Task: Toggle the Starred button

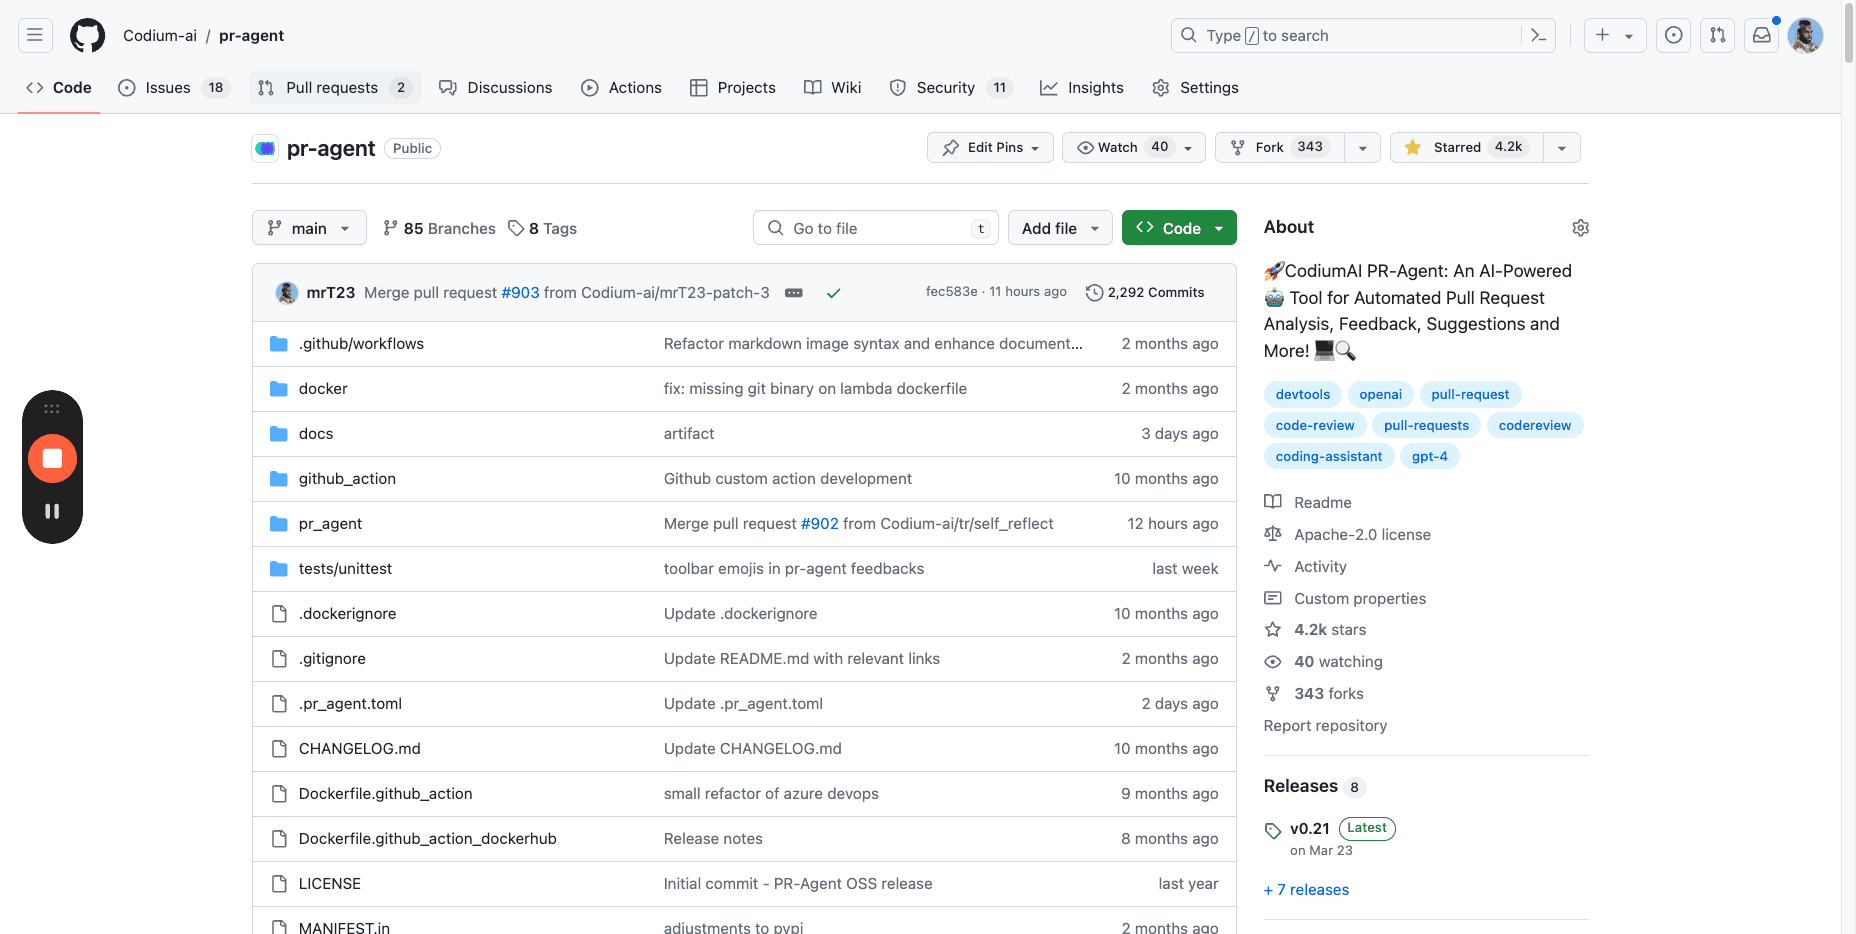Action: click(x=1467, y=147)
